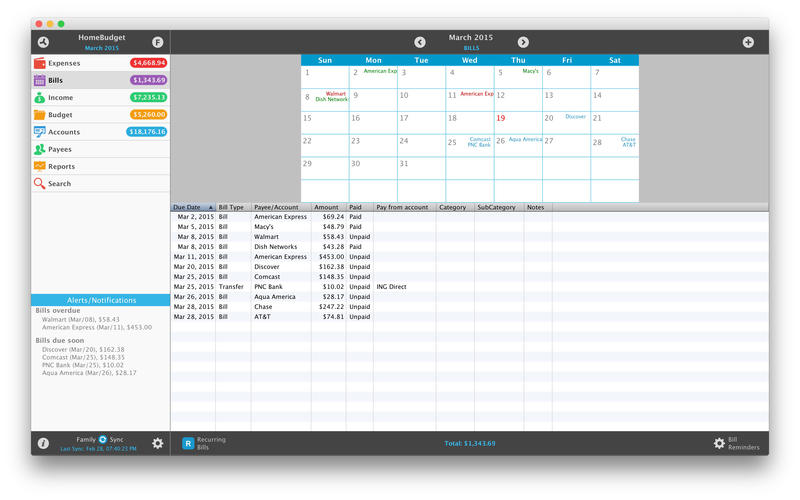Viewport: 800px width, 500px height.
Task: Advance to next month with right arrow
Action: [x=522, y=42]
